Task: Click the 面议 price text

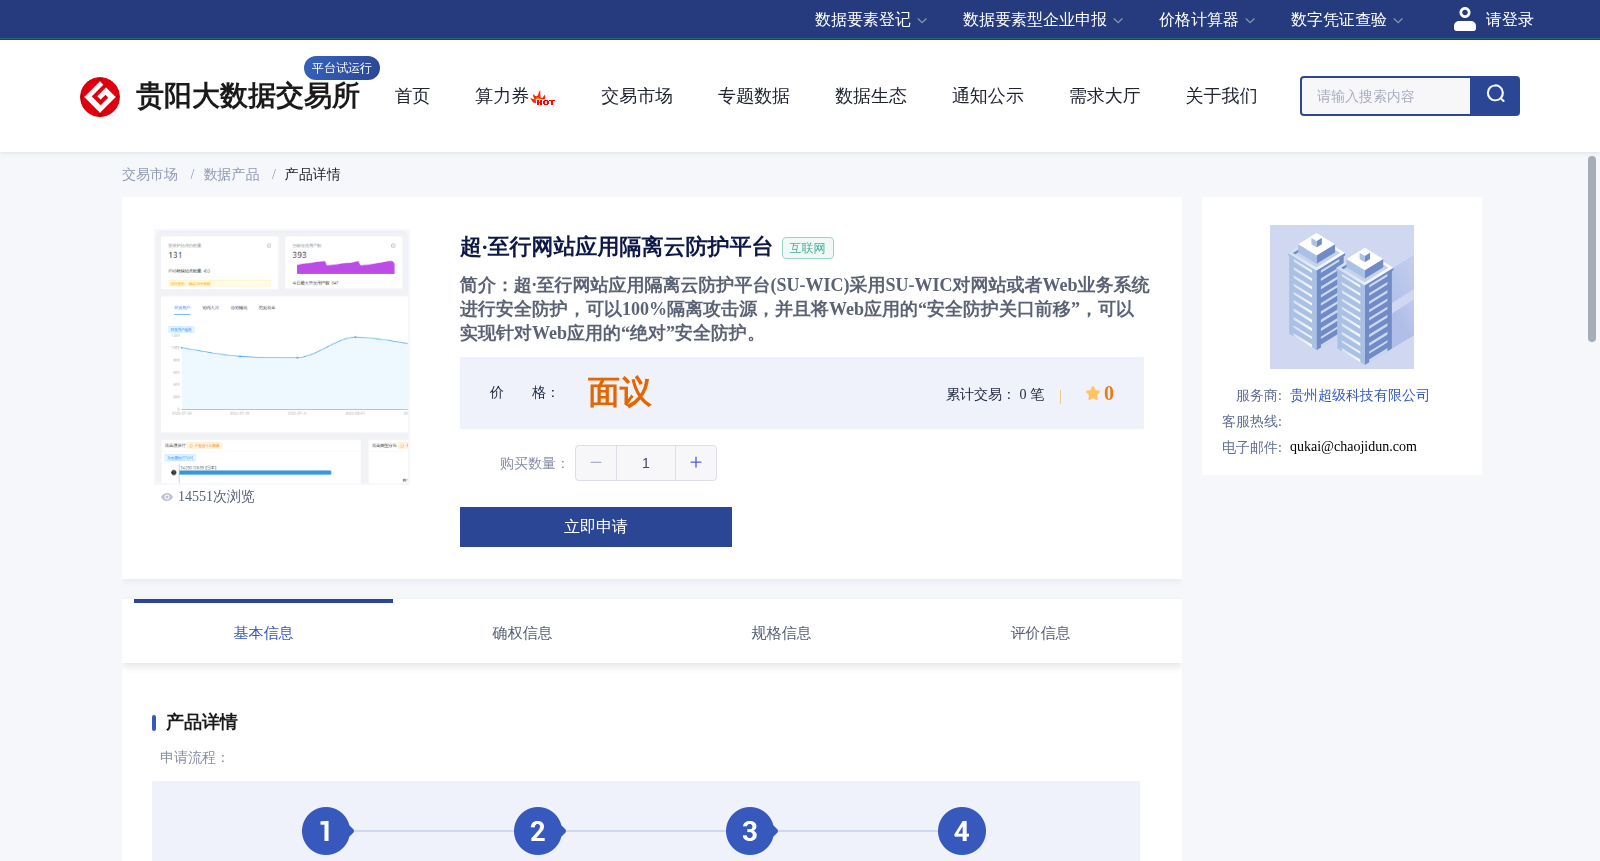Action: [x=619, y=393]
